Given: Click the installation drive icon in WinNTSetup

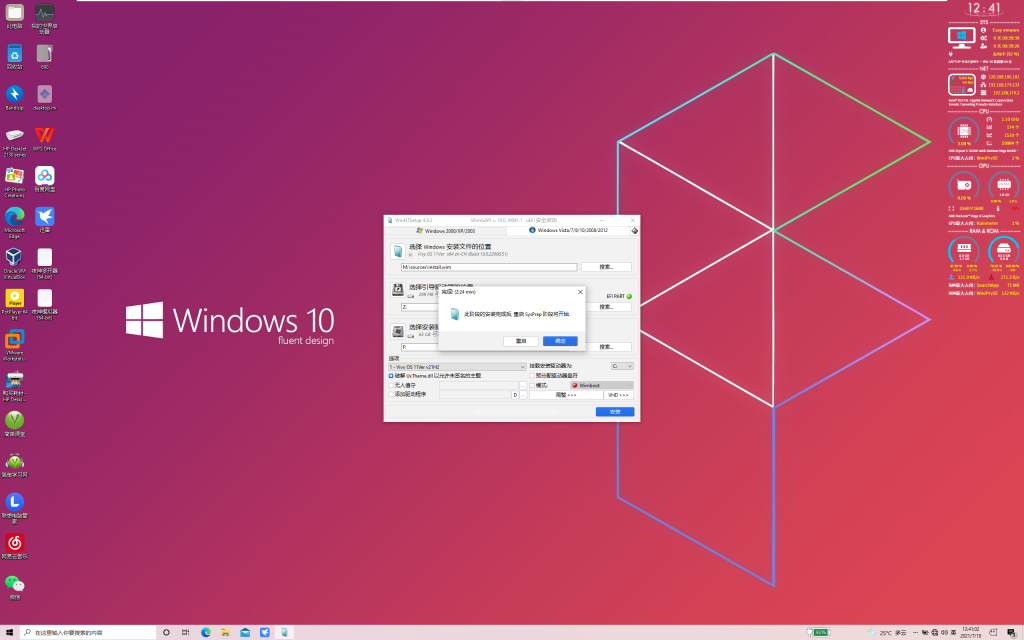Looking at the screenshot, I should click(398, 331).
